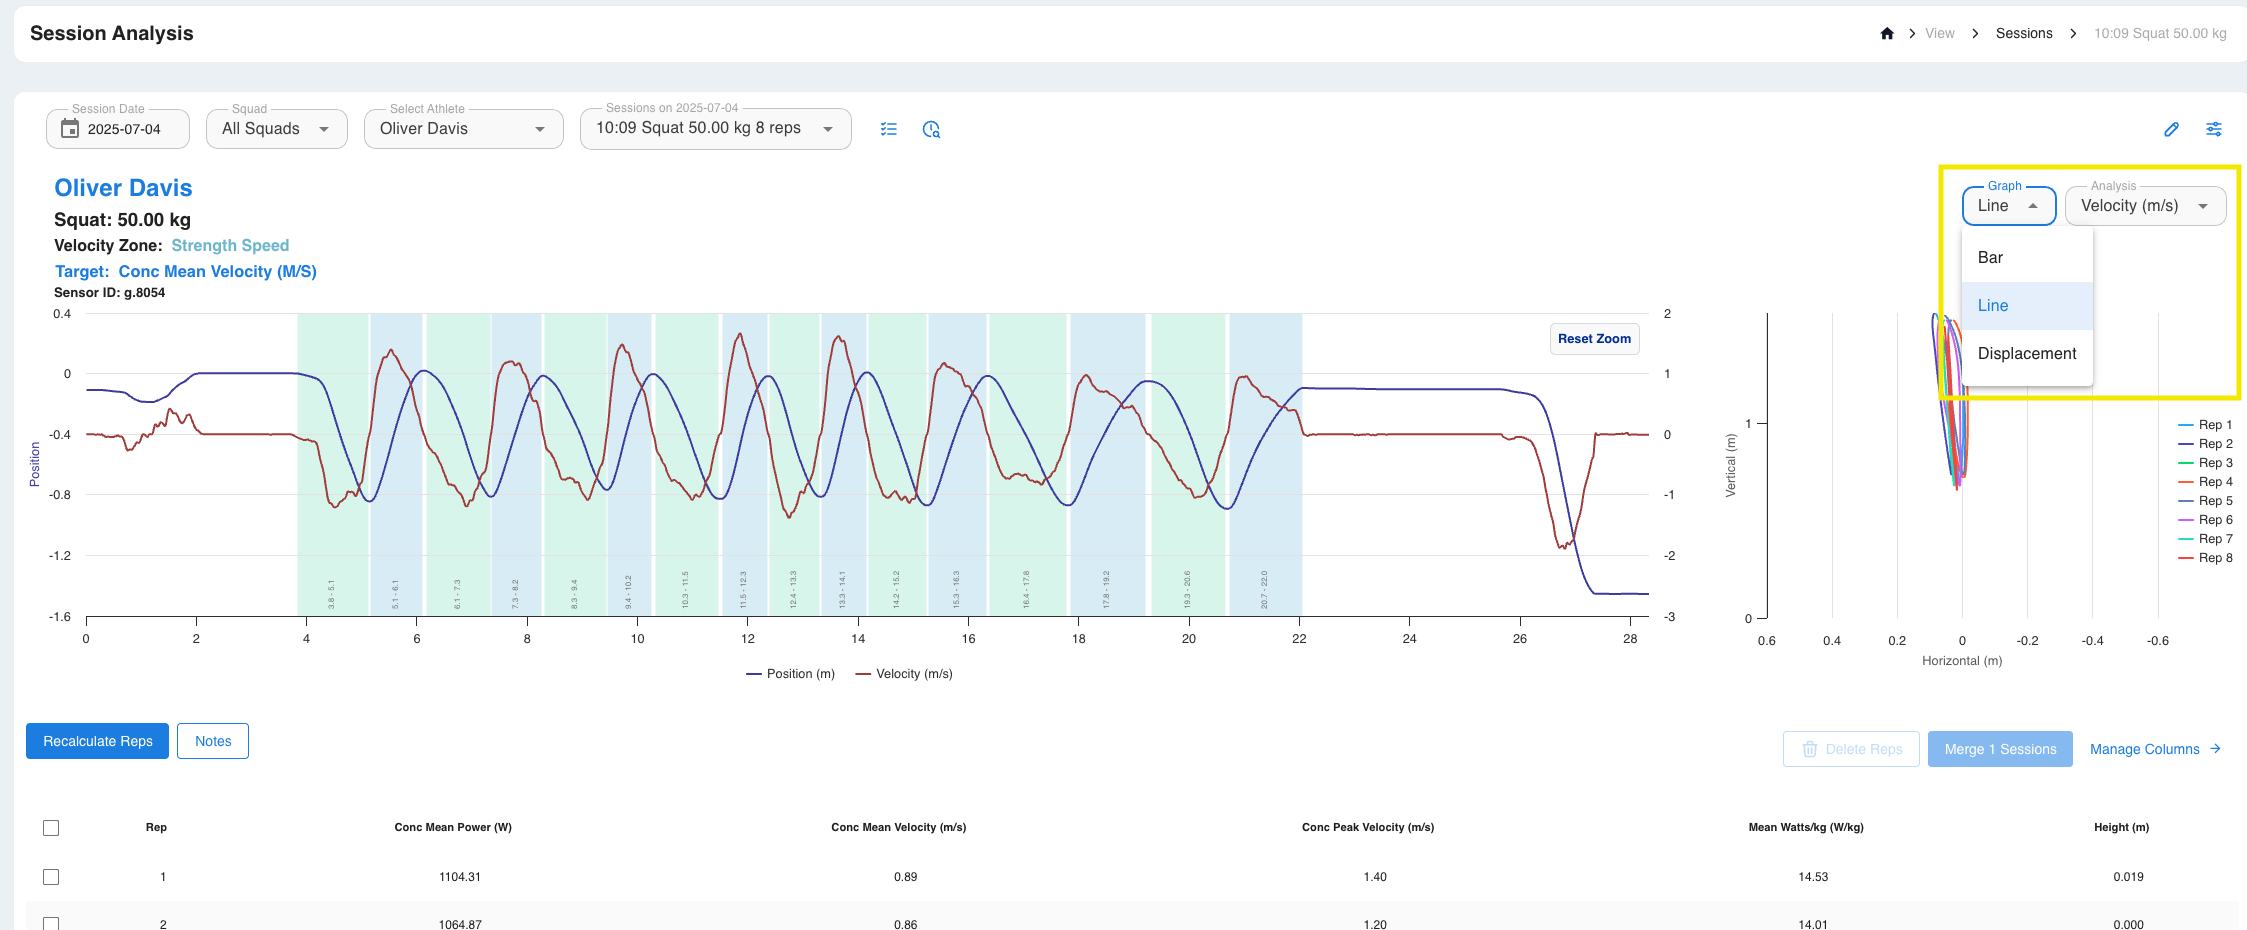This screenshot has width=2247, height=930.
Task: Click the home icon in breadcrumb
Action: [x=1887, y=33]
